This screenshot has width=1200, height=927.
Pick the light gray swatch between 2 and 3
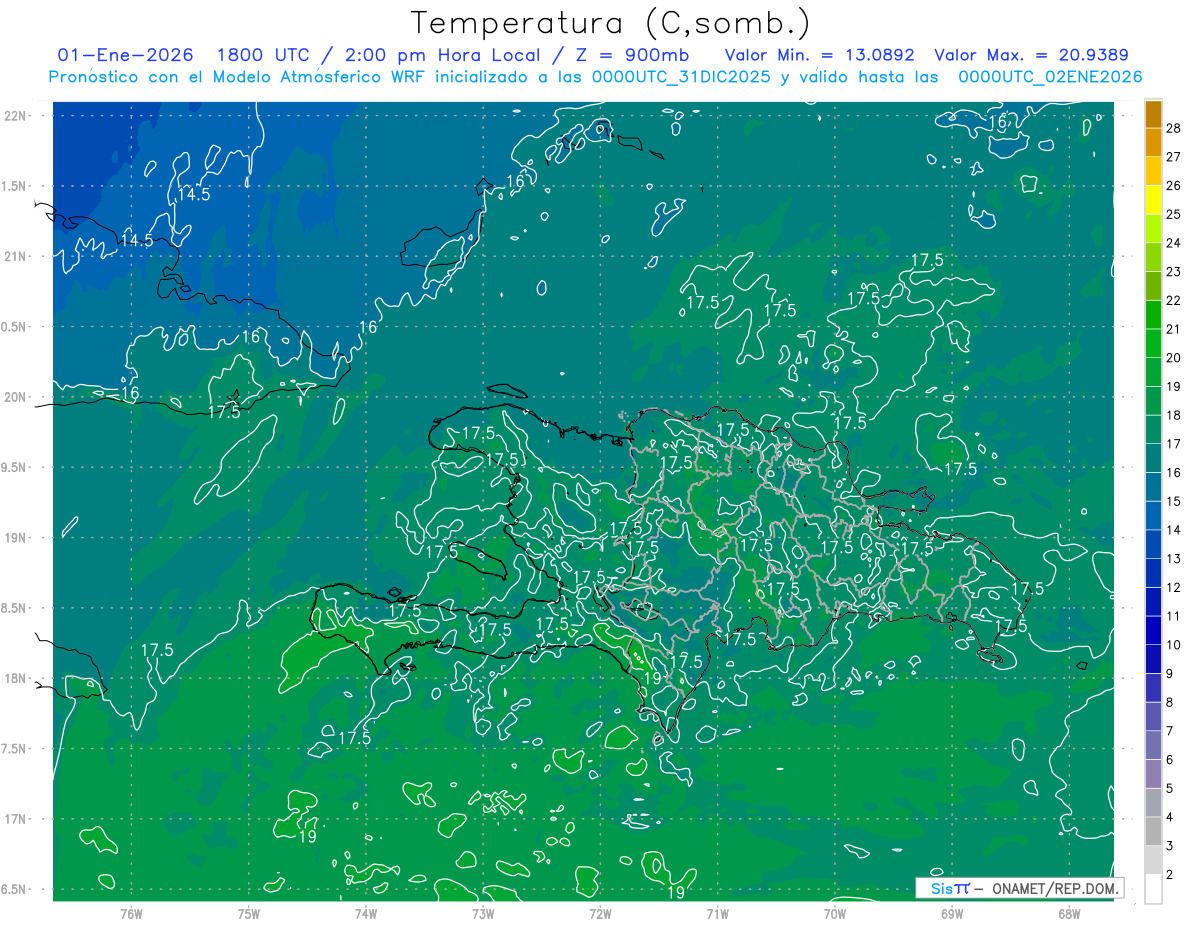(x=1153, y=860)
